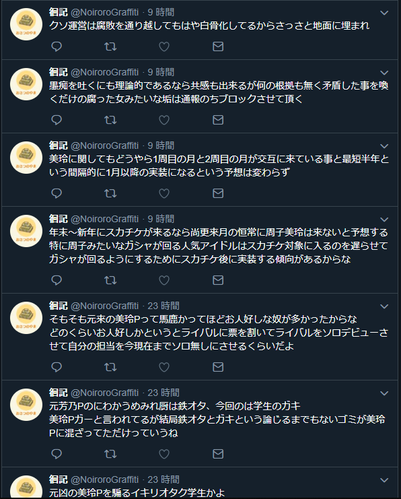This screenshot has height=499, width=401.
Task: Reply to the tweet about ライバルに票を割いて
Action: coord(56,367)
